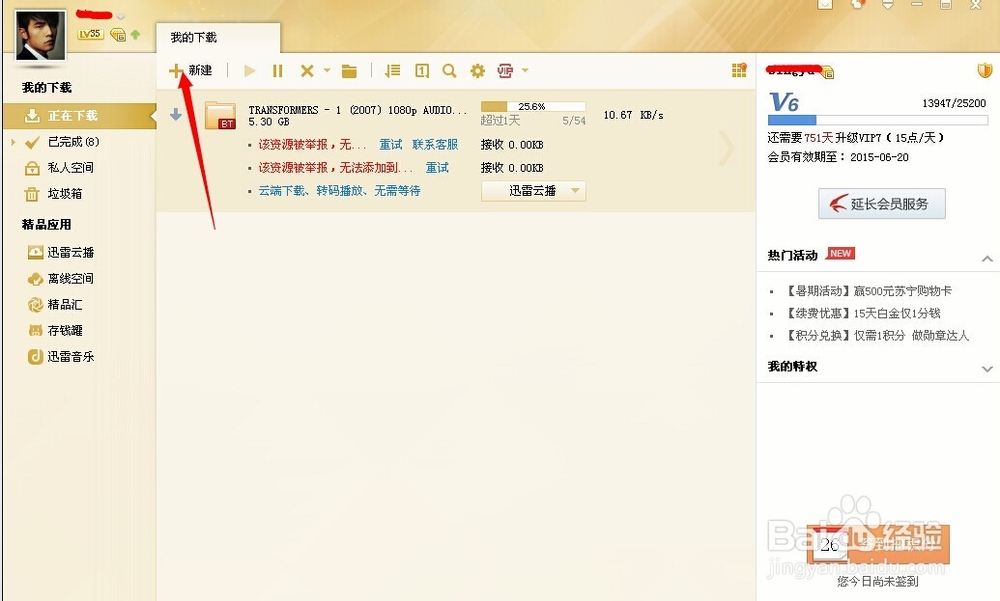The width and height of the screenshot is (1000, 601).
Task: Click the 延长会员服务 button
Action: [881, 204]
